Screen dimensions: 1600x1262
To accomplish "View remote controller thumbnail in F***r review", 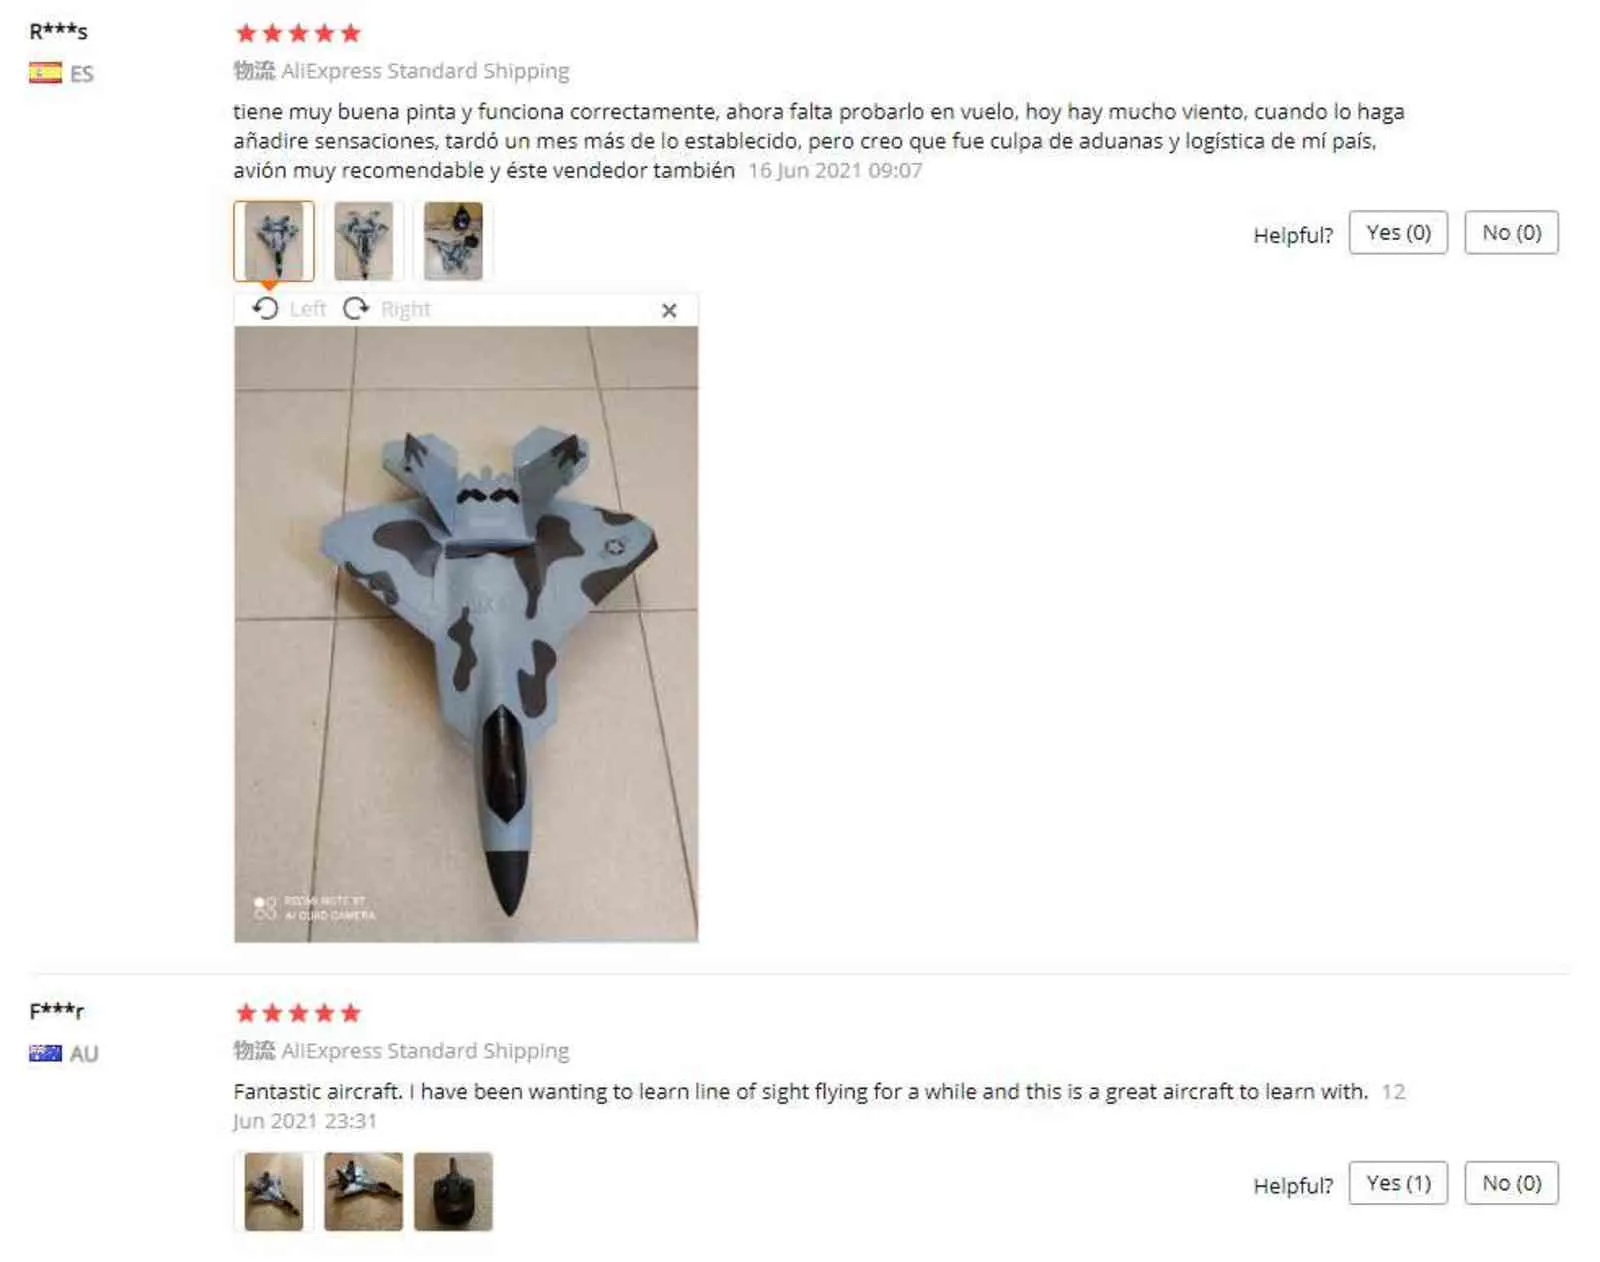I will (453, 1191).
